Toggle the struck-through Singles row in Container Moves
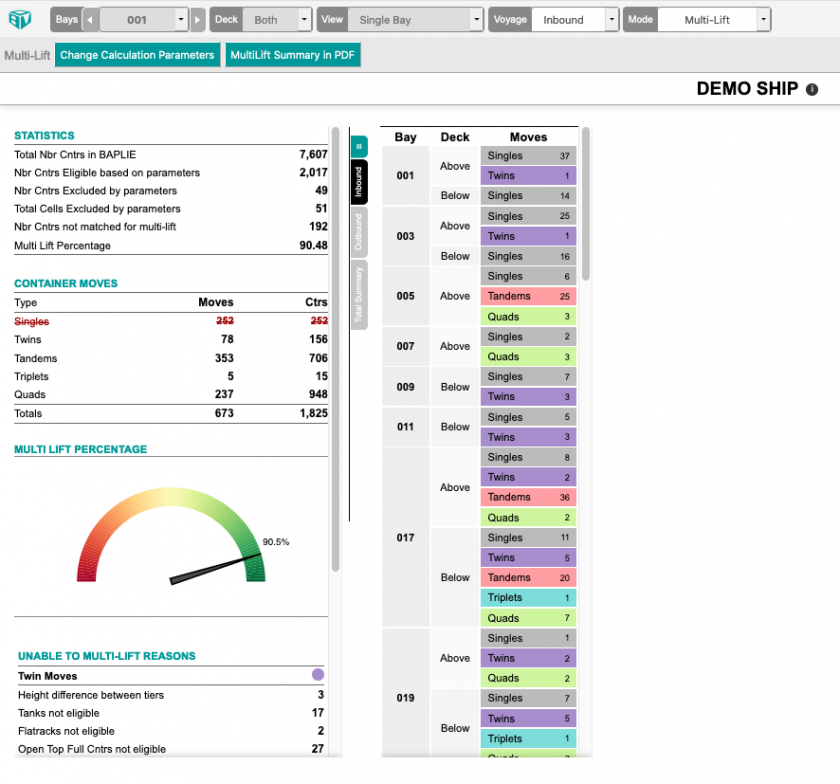Image resolution: width=840 pixels, height=784 pixels. tap(32, 321)
